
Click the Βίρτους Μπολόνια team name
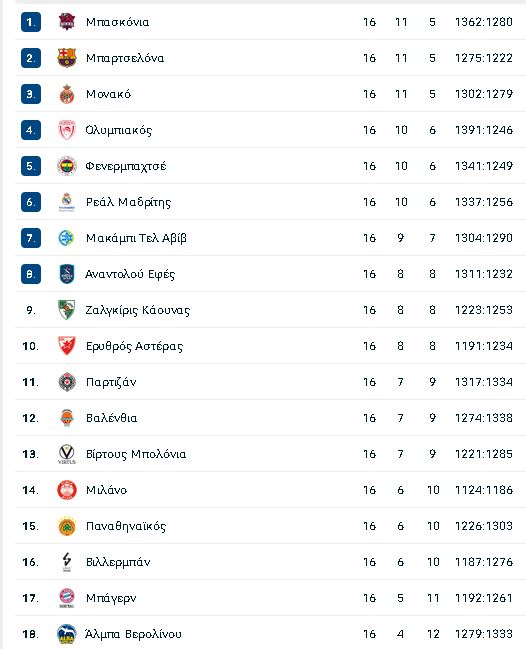[136, 454]
